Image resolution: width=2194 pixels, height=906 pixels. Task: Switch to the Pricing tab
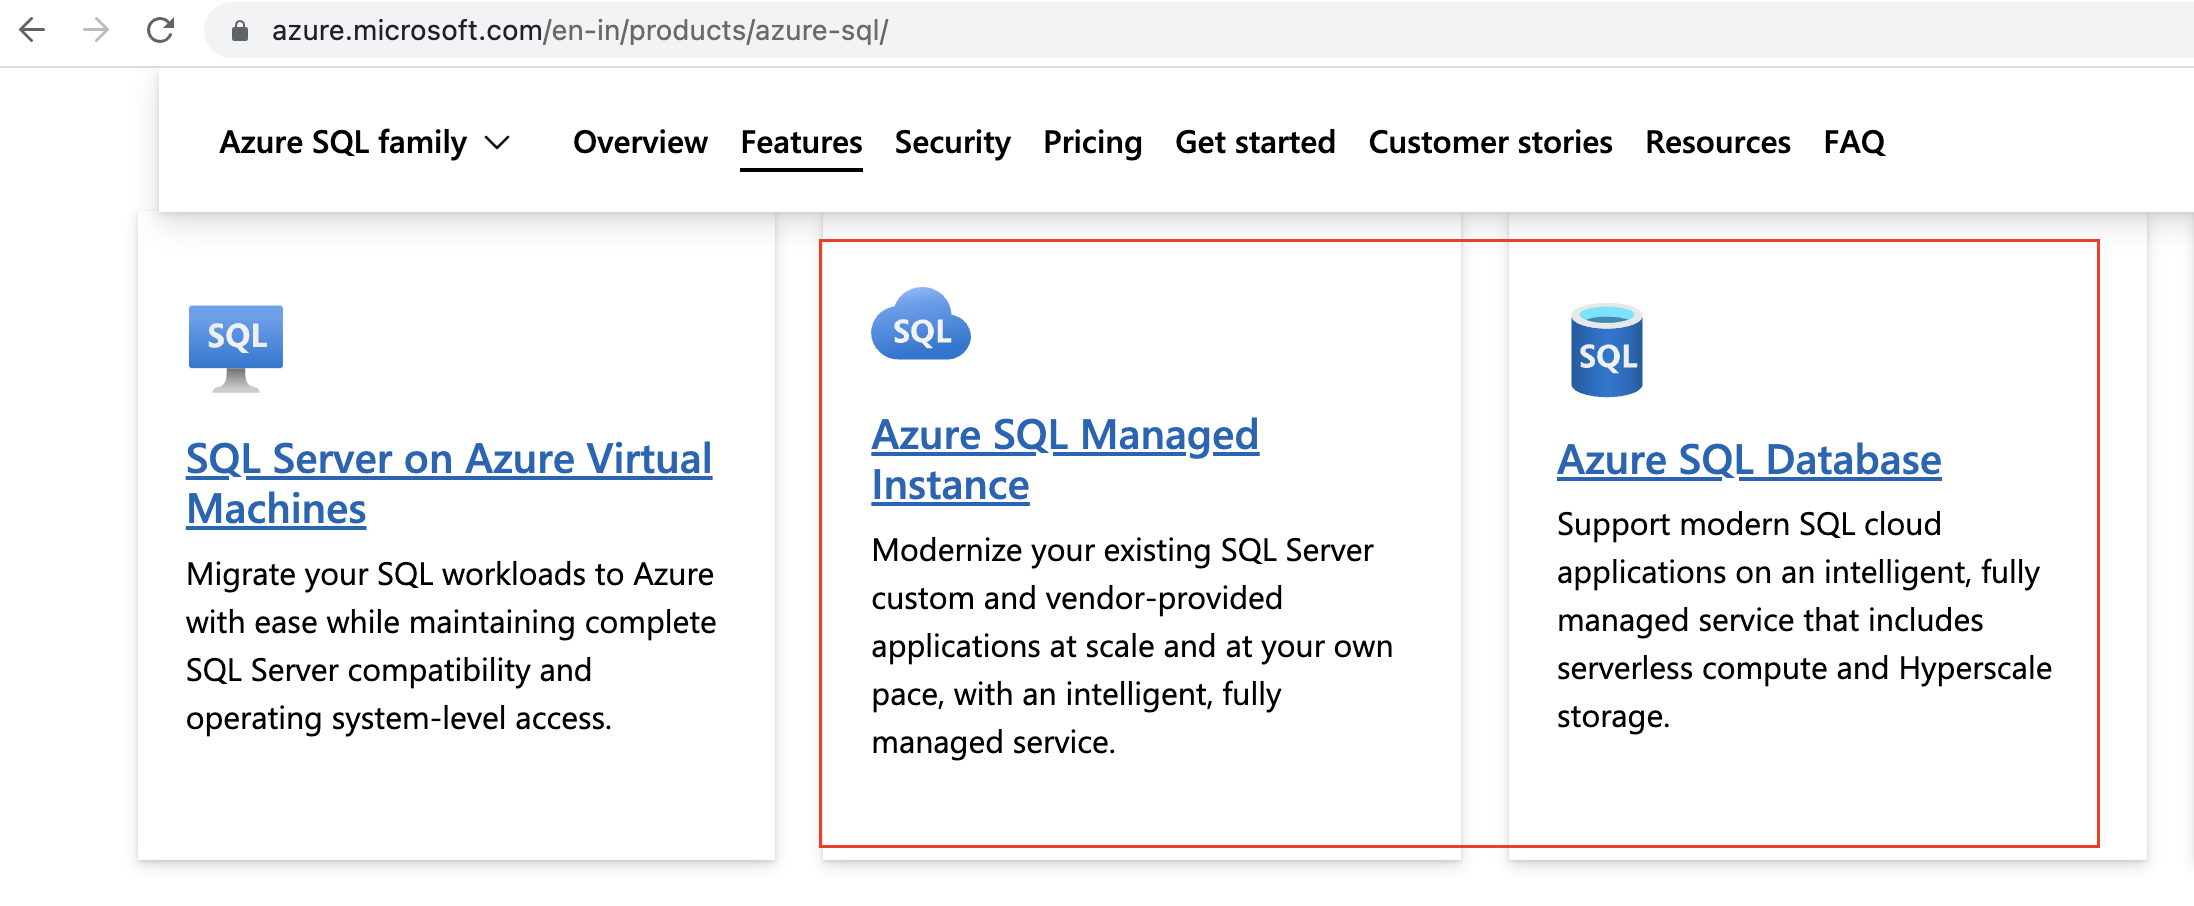coord(1092,143)
